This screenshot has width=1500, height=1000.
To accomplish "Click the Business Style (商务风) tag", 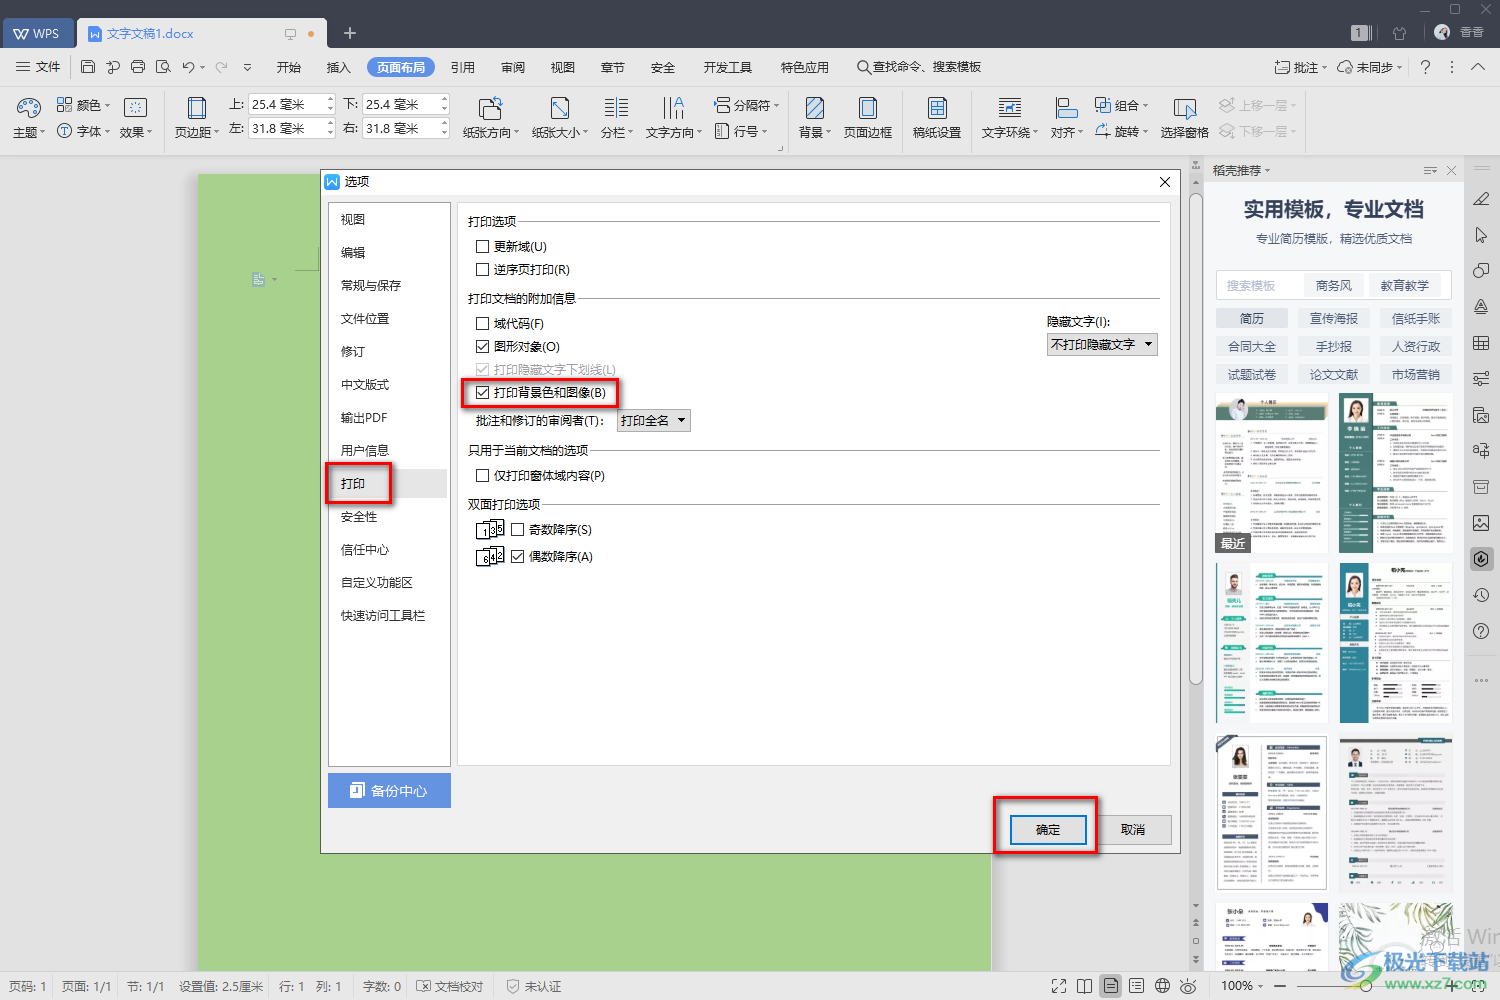I will click(1334, 285).
